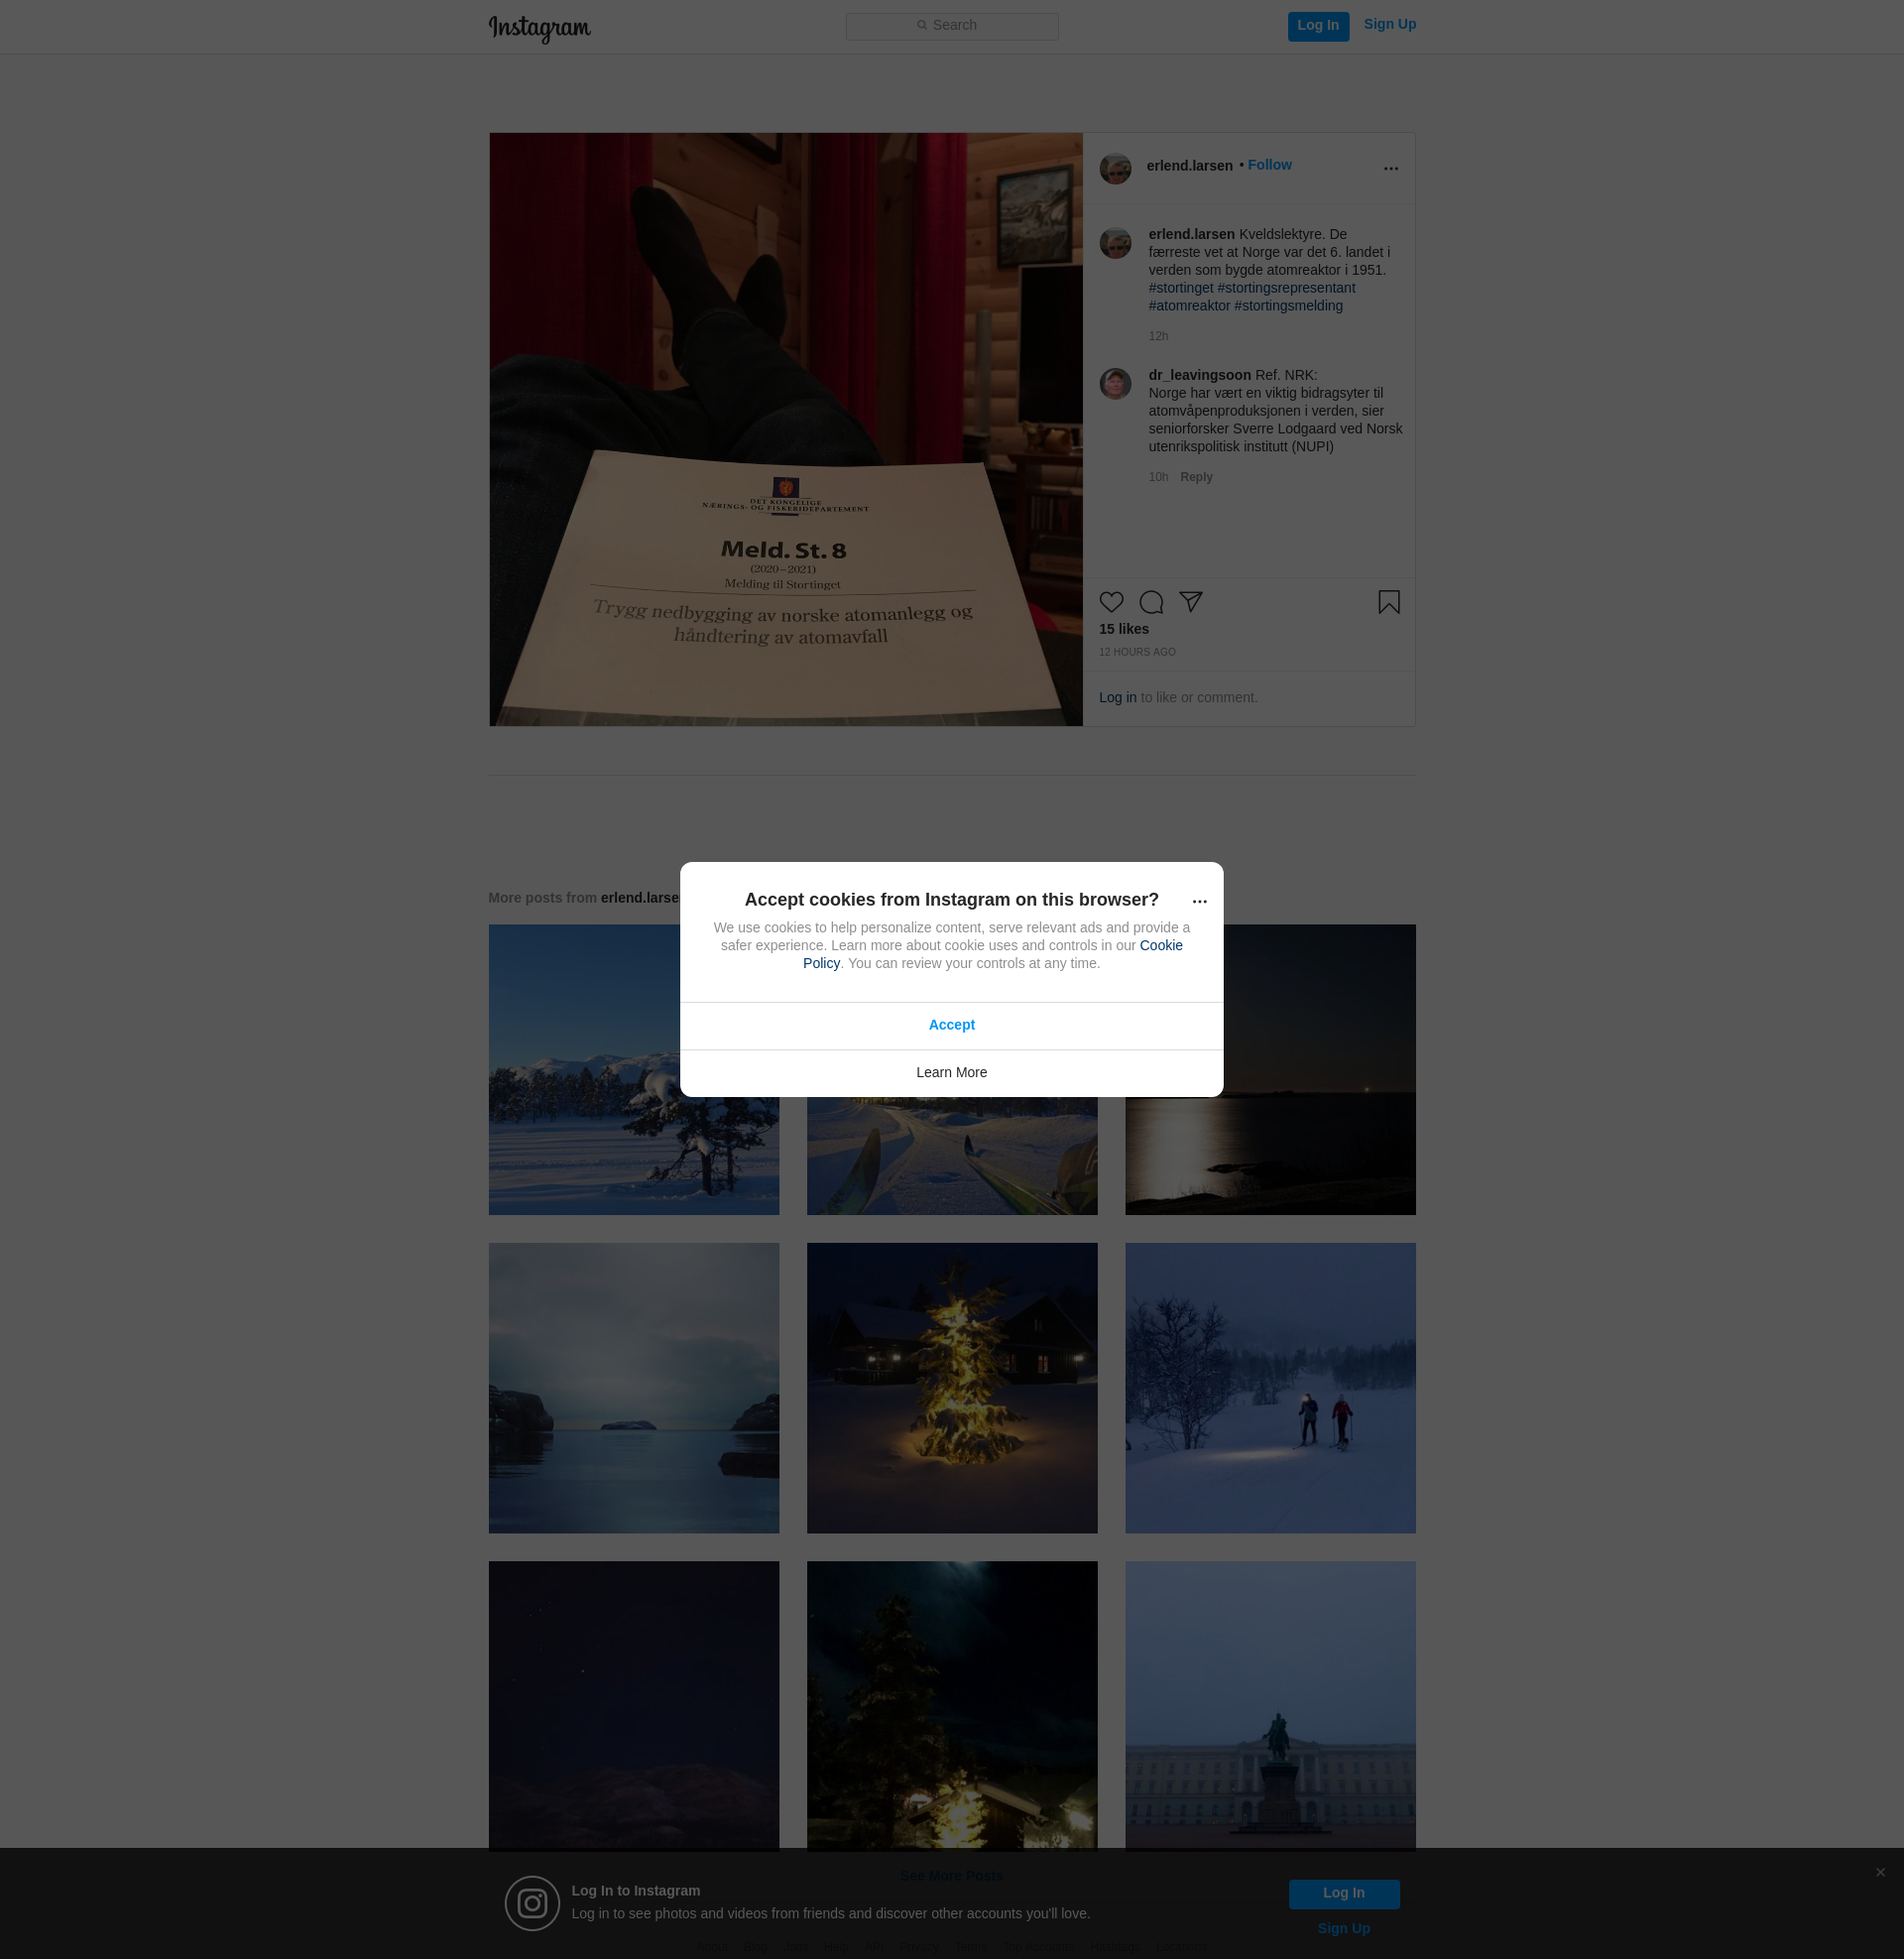Click the 12 HOURS AGO timestamp
Viewport: 1904px width, 1959px height.
pos(1137,652)
